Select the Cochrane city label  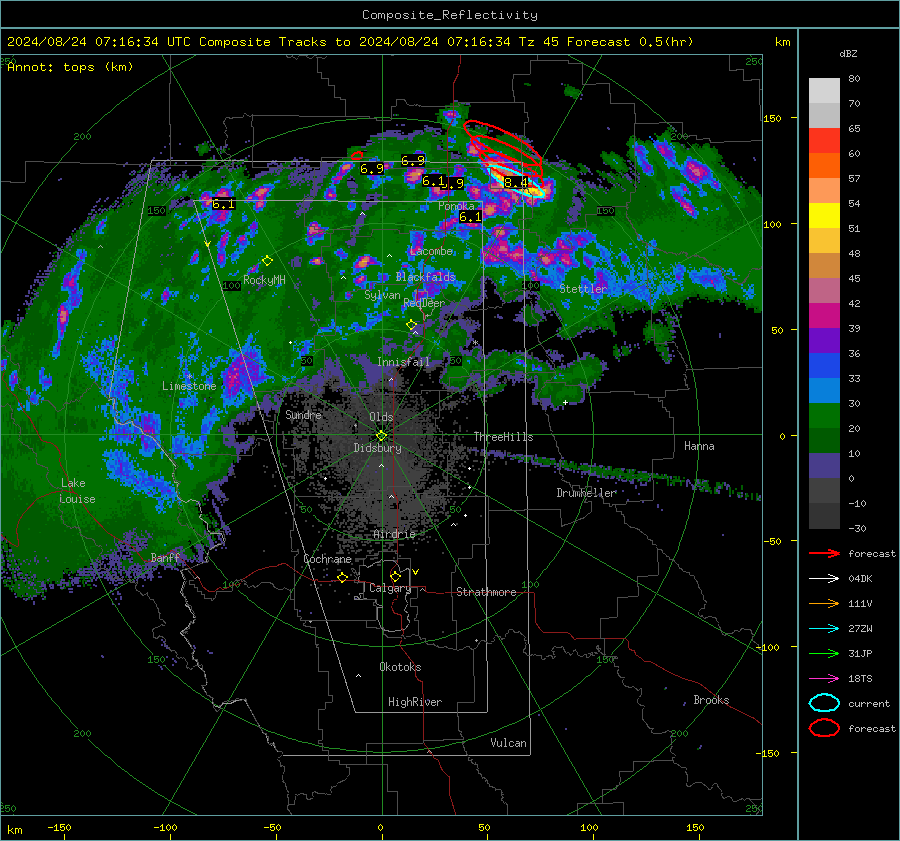click(x=327, y=559)
